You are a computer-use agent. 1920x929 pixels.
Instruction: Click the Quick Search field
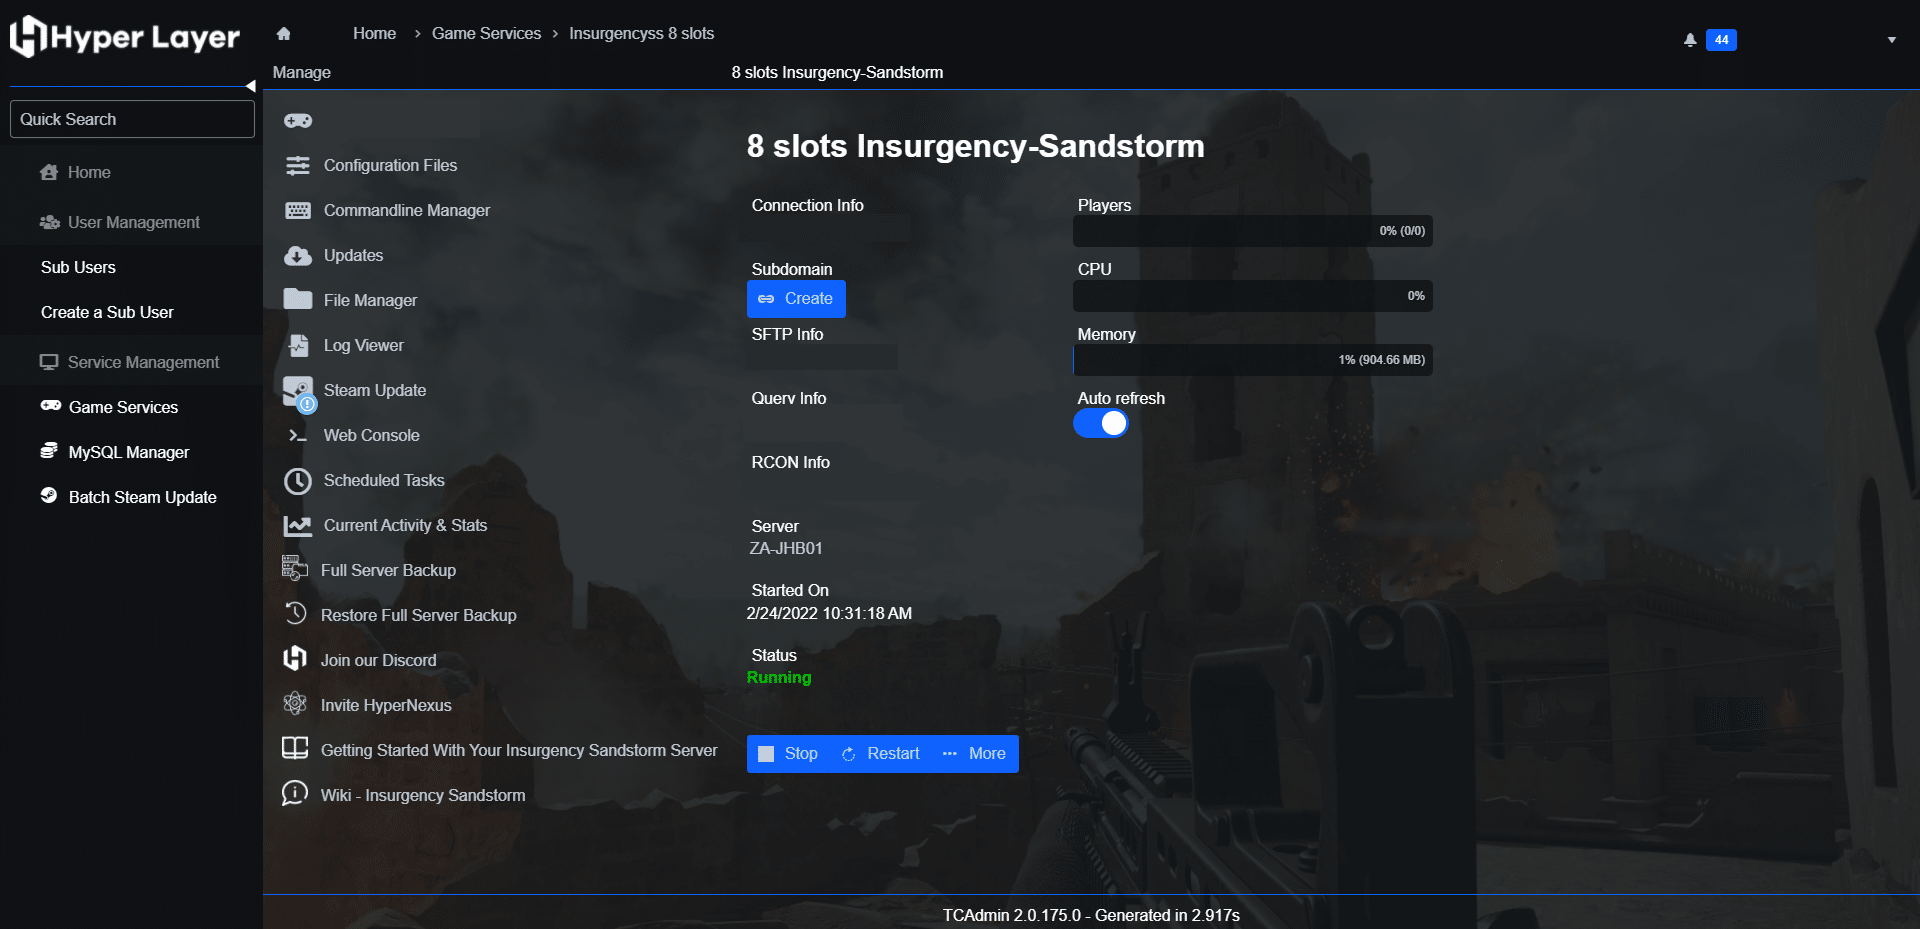[132, 119]
